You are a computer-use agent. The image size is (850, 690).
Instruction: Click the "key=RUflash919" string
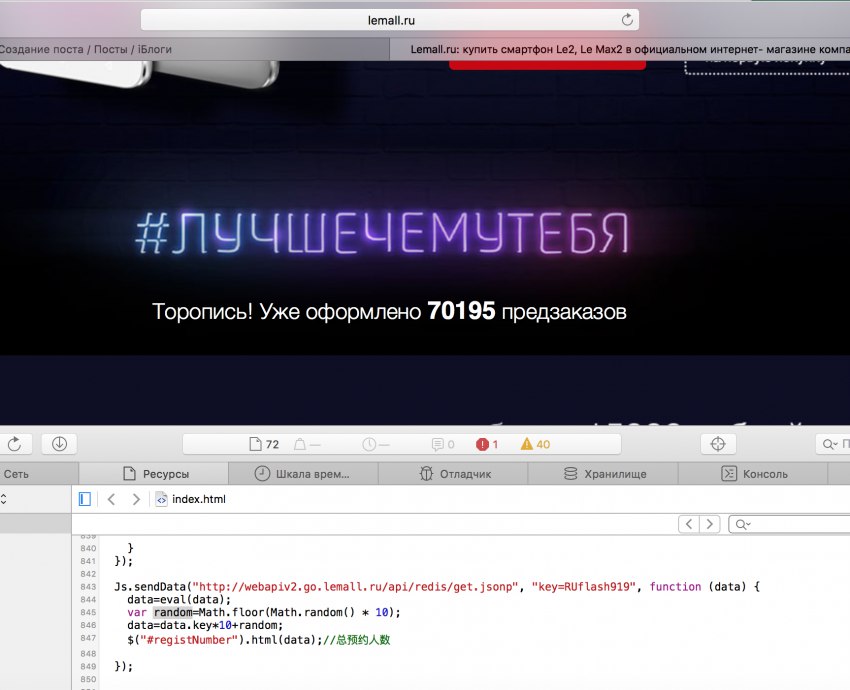584,586
